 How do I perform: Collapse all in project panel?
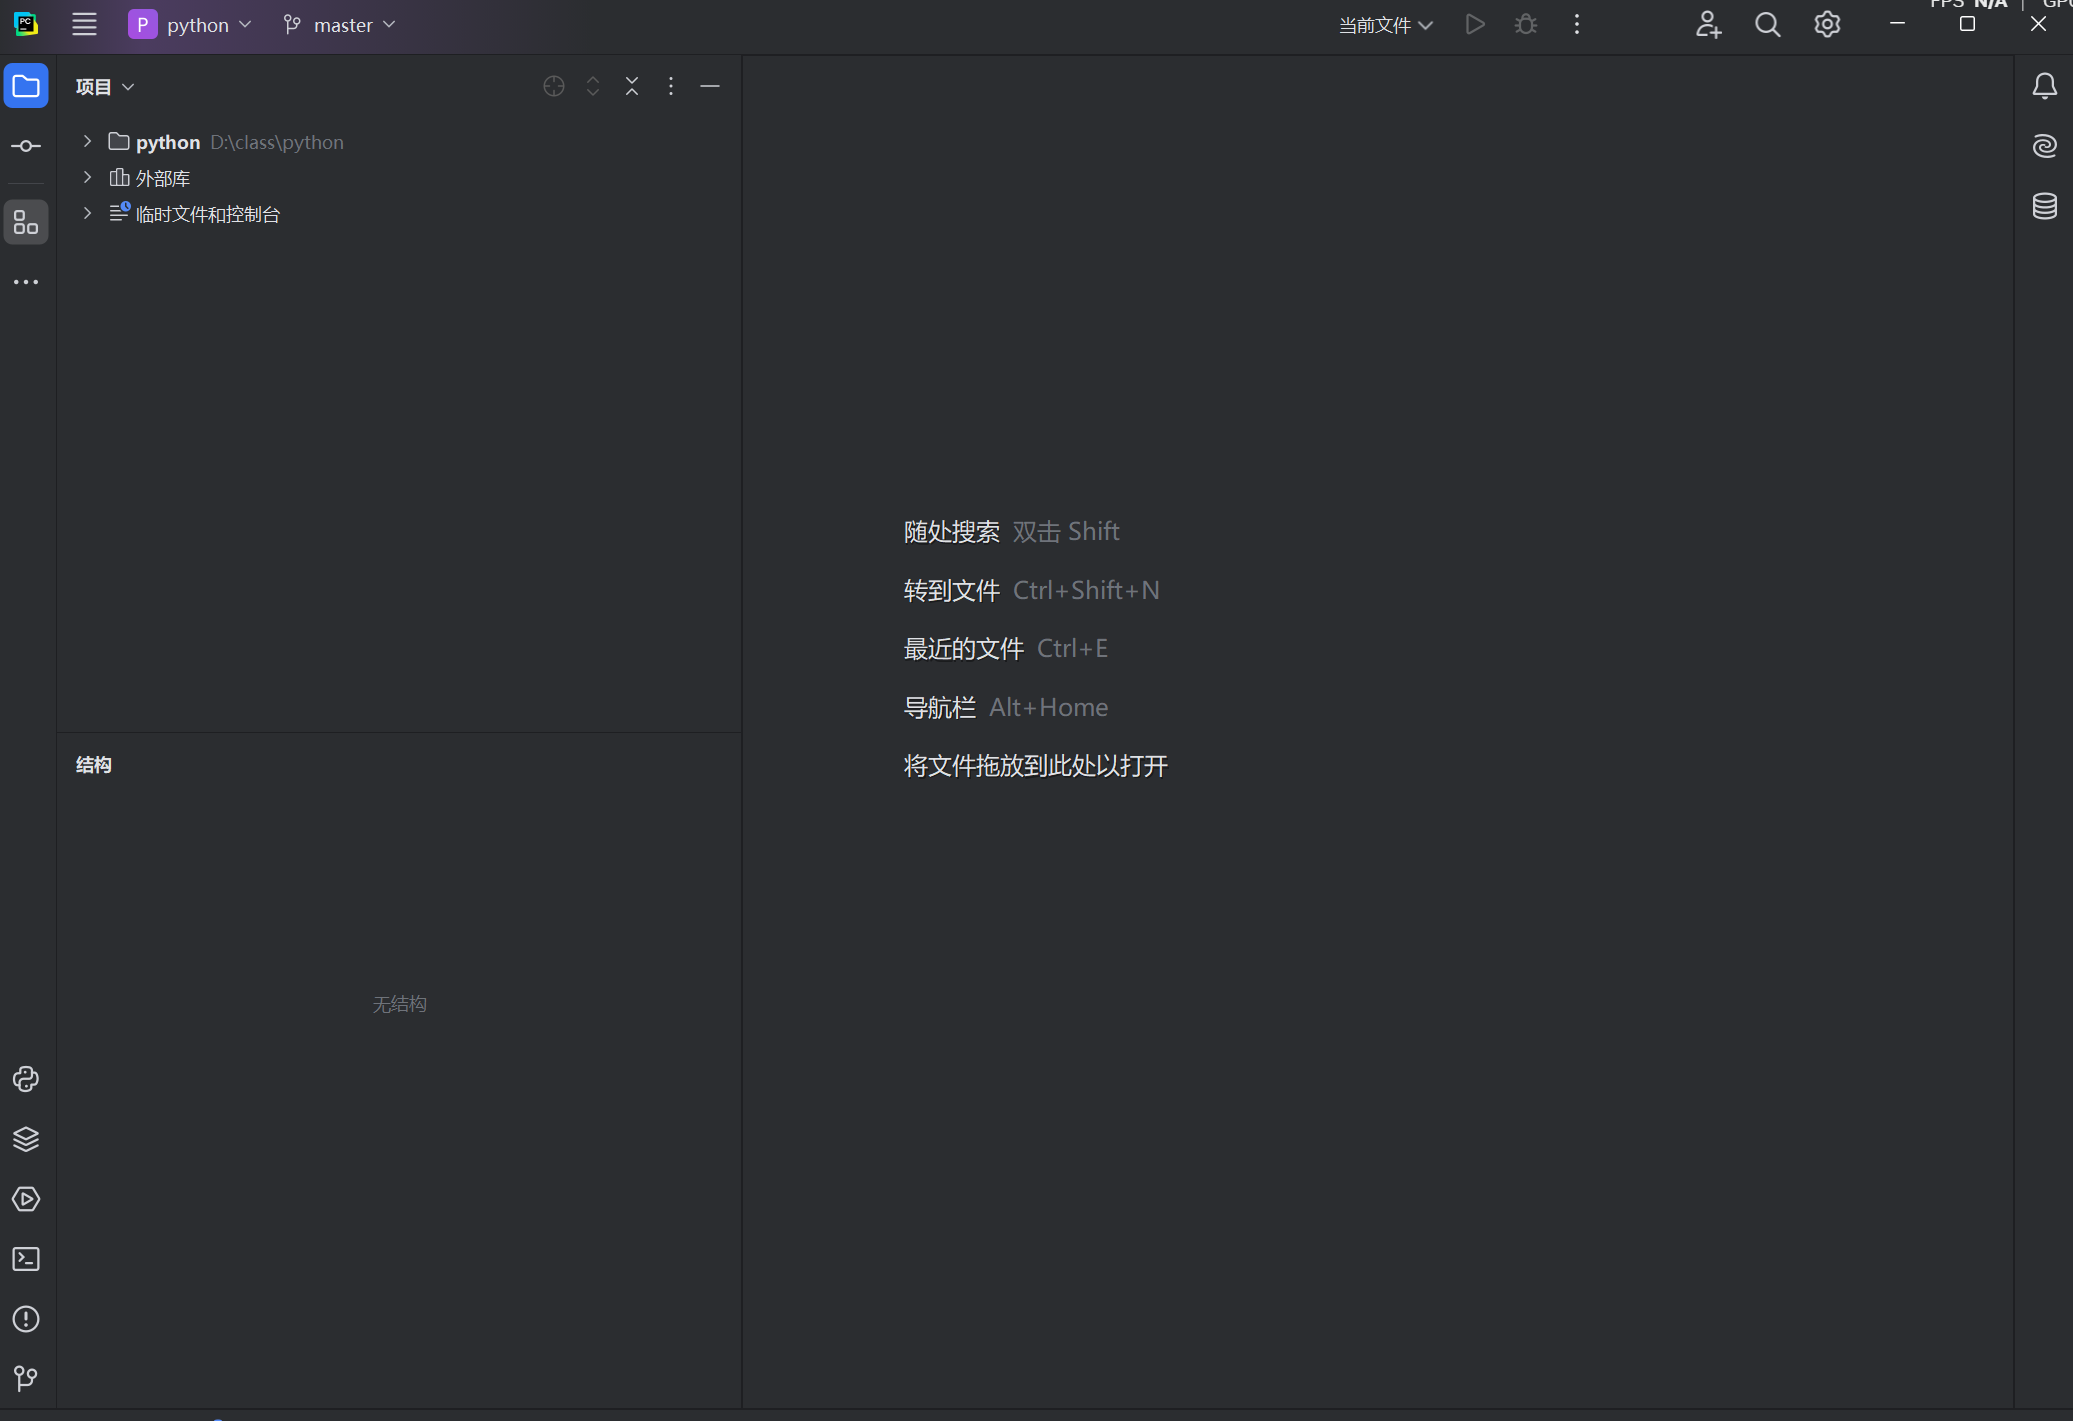(632, 87)
